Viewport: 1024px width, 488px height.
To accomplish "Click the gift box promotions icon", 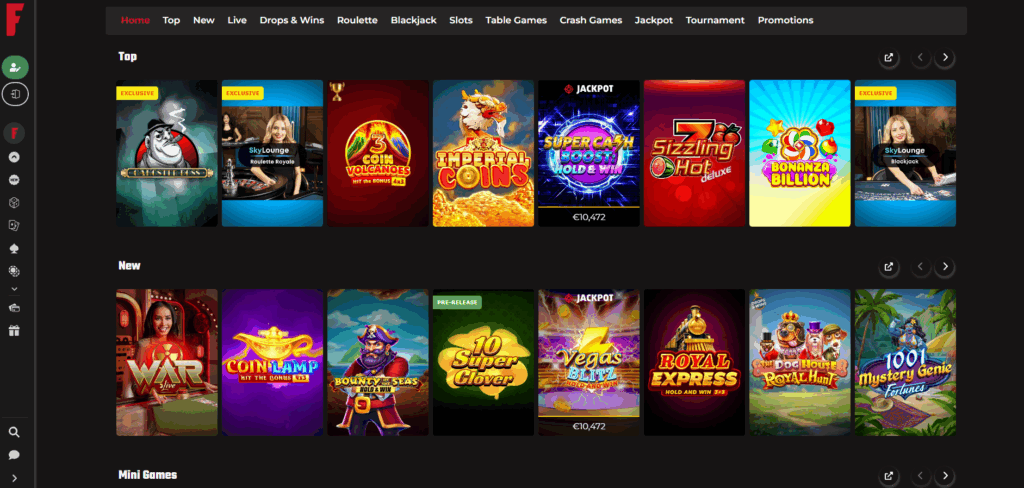I will 14,331.
